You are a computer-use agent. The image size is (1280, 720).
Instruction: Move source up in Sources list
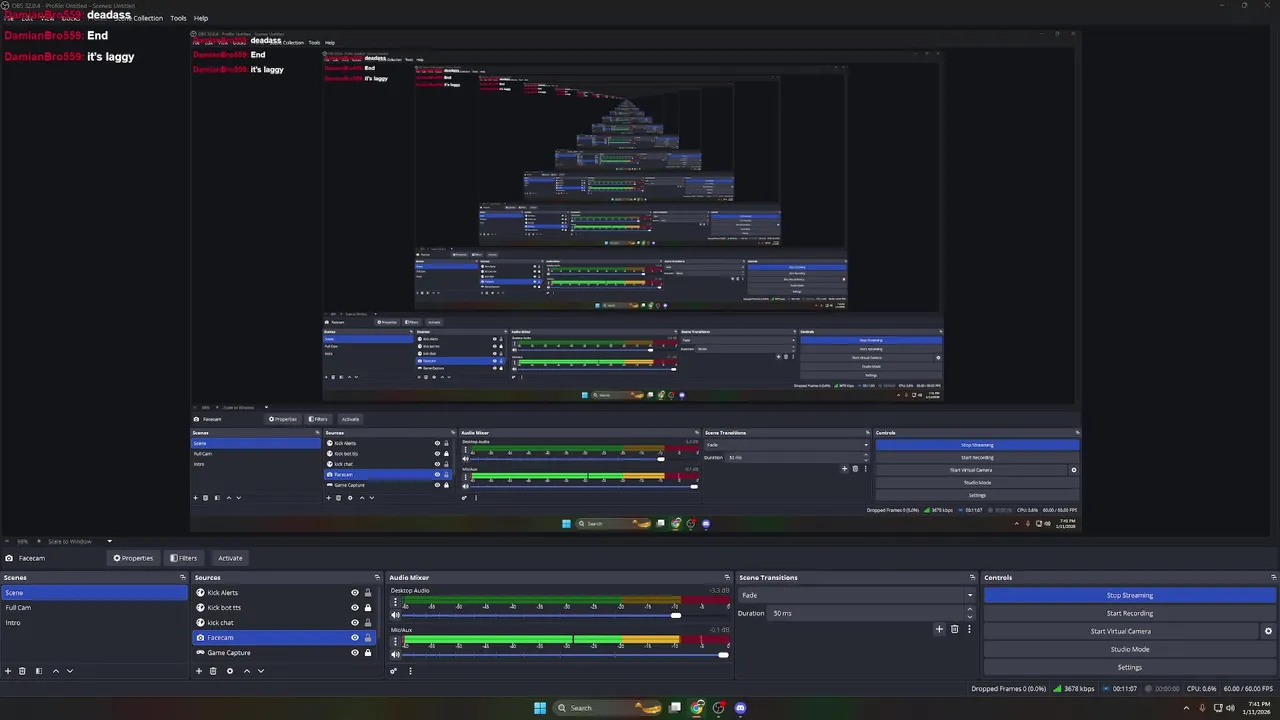[247, 671]
